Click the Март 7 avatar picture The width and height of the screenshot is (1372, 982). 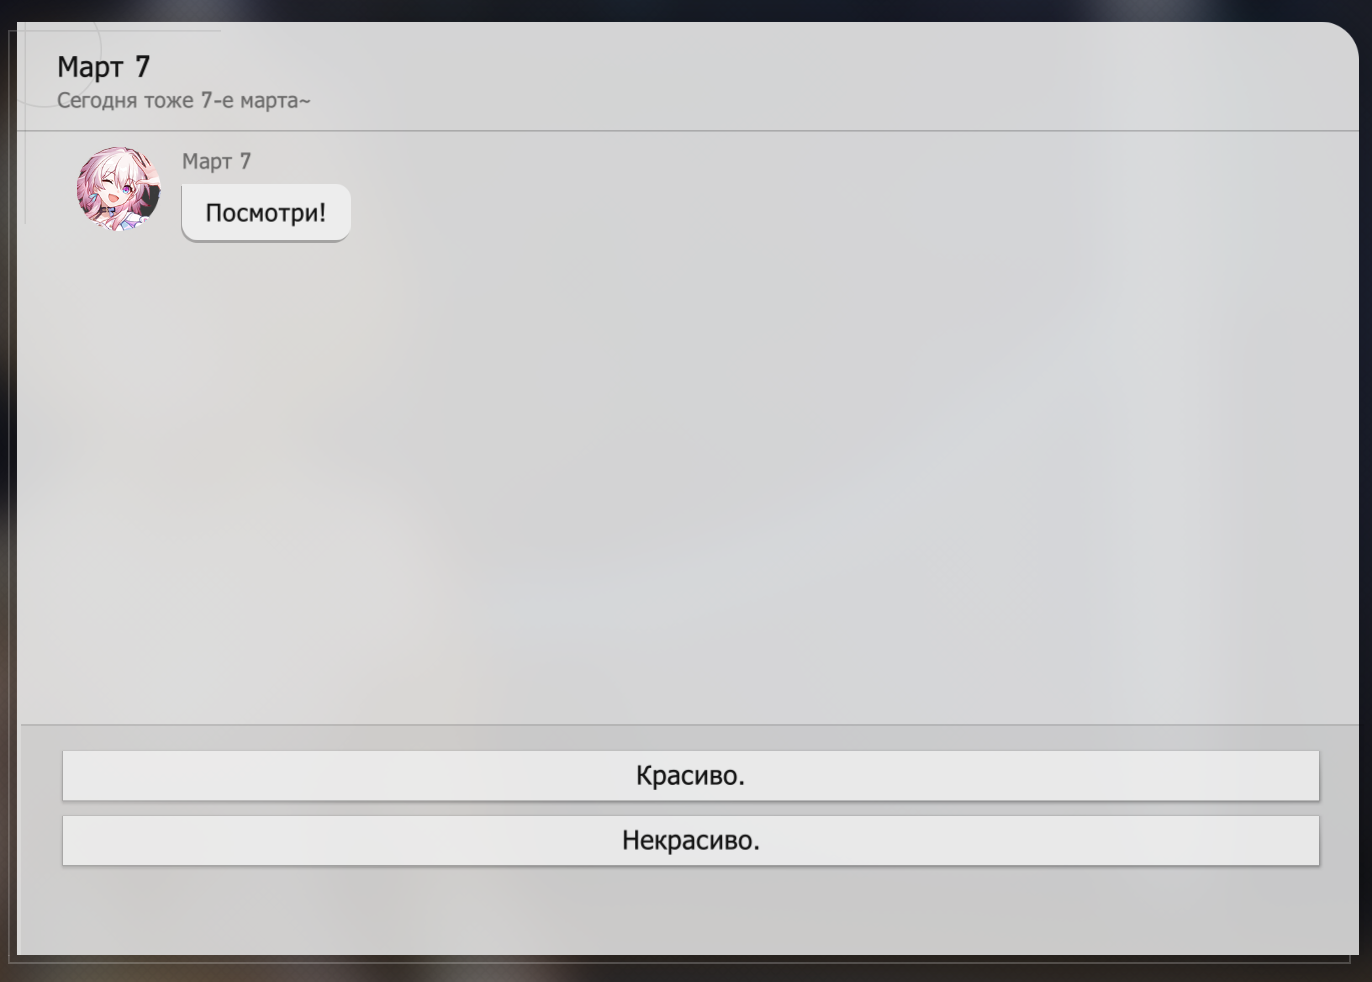[119, 190]
